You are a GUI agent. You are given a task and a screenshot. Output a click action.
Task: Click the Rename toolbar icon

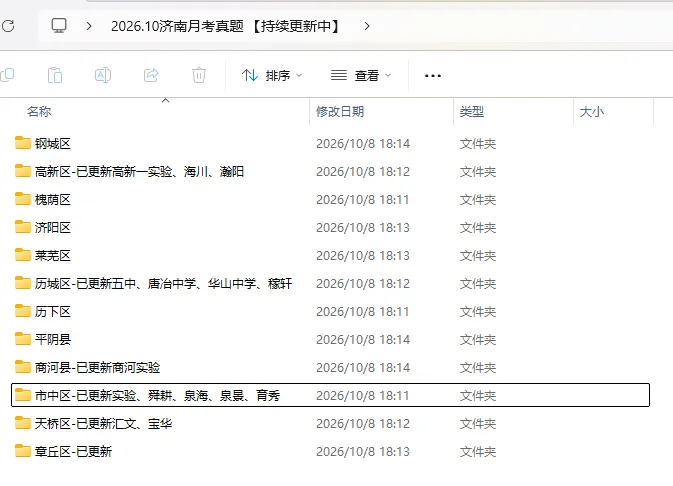[103, 76]
